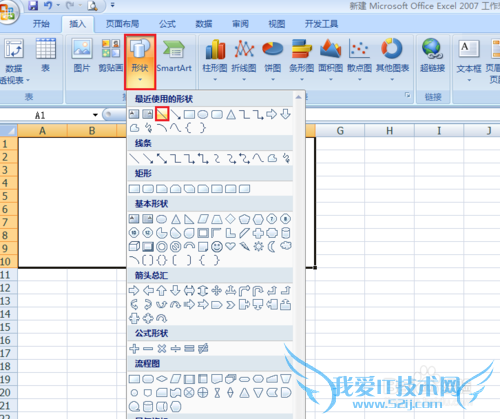The image size is (500, 419).
Task: Click the Save icon in quick access toolbar
Action: click(32, 5)
